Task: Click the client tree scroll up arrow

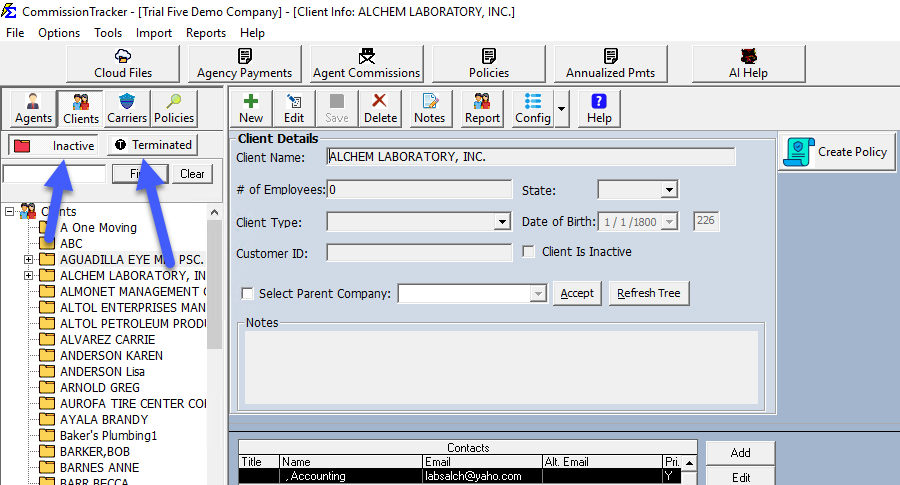Action: (214, 212)
